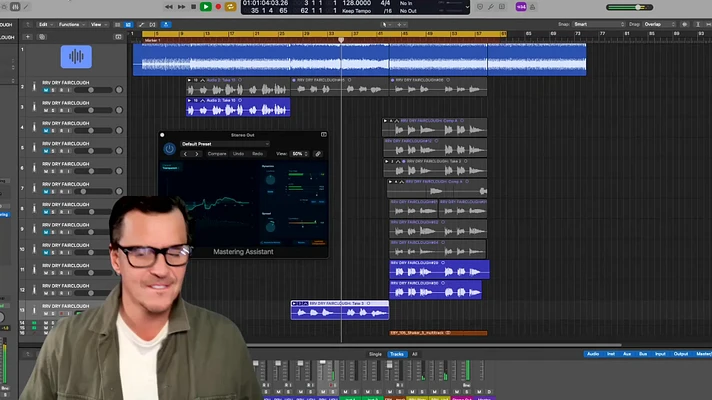
Task: Click the highlighted grid view icon
Action: pos(128,25)
